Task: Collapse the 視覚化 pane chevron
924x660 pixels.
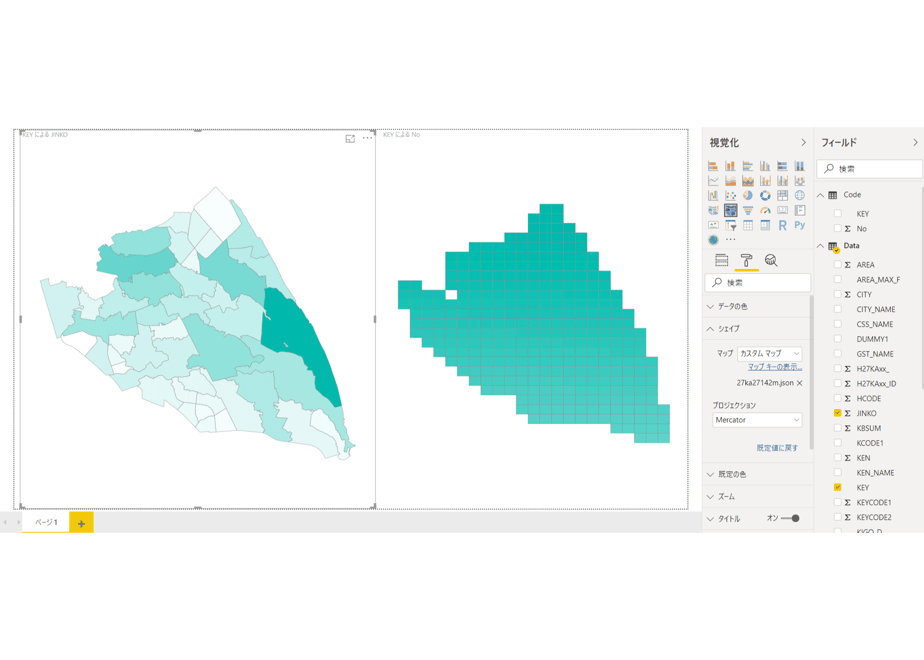Action: [803, 143]
